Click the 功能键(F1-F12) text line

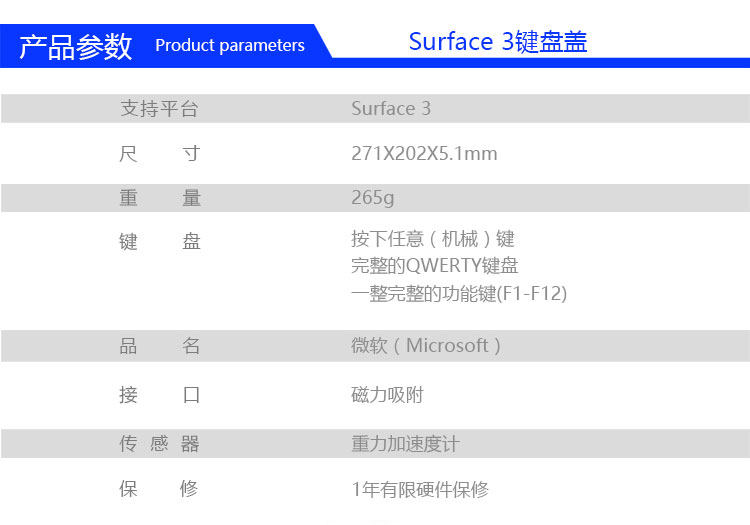(x=459, y=294)
